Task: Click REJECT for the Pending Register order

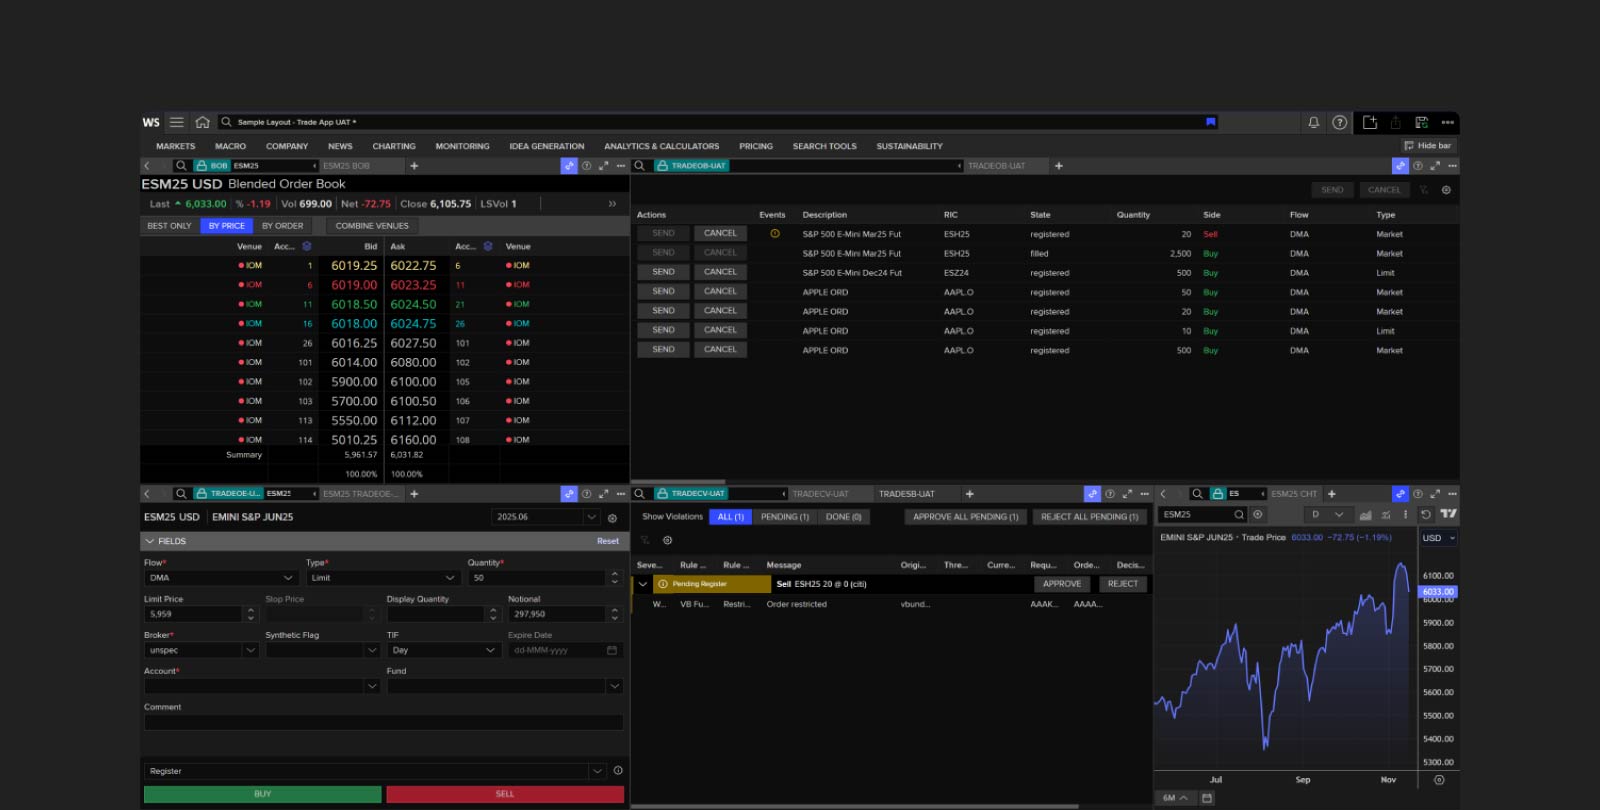Action: tap(1123, 584)
